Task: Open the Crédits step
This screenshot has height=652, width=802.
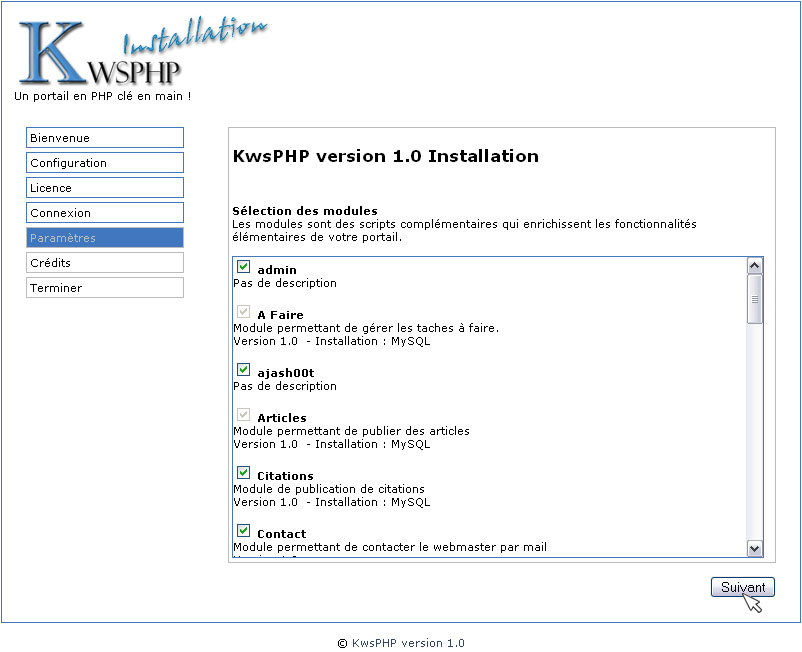Action: [105, 263]
